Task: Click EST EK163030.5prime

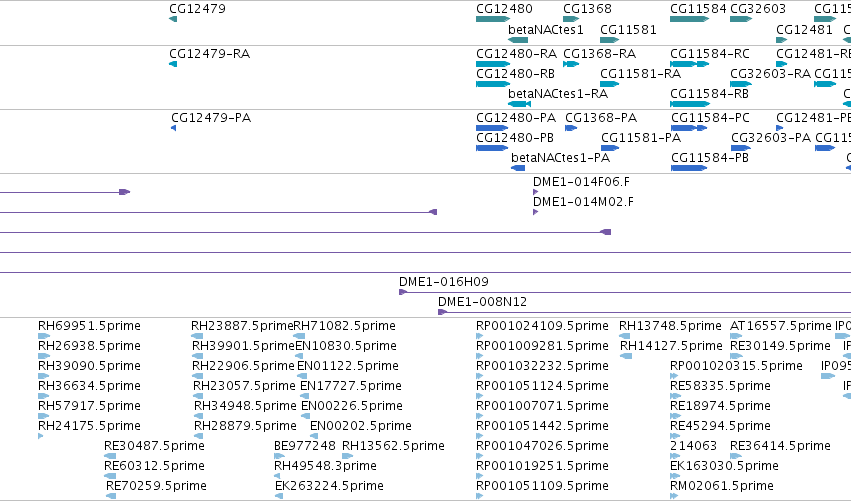Action: [725, 466]
